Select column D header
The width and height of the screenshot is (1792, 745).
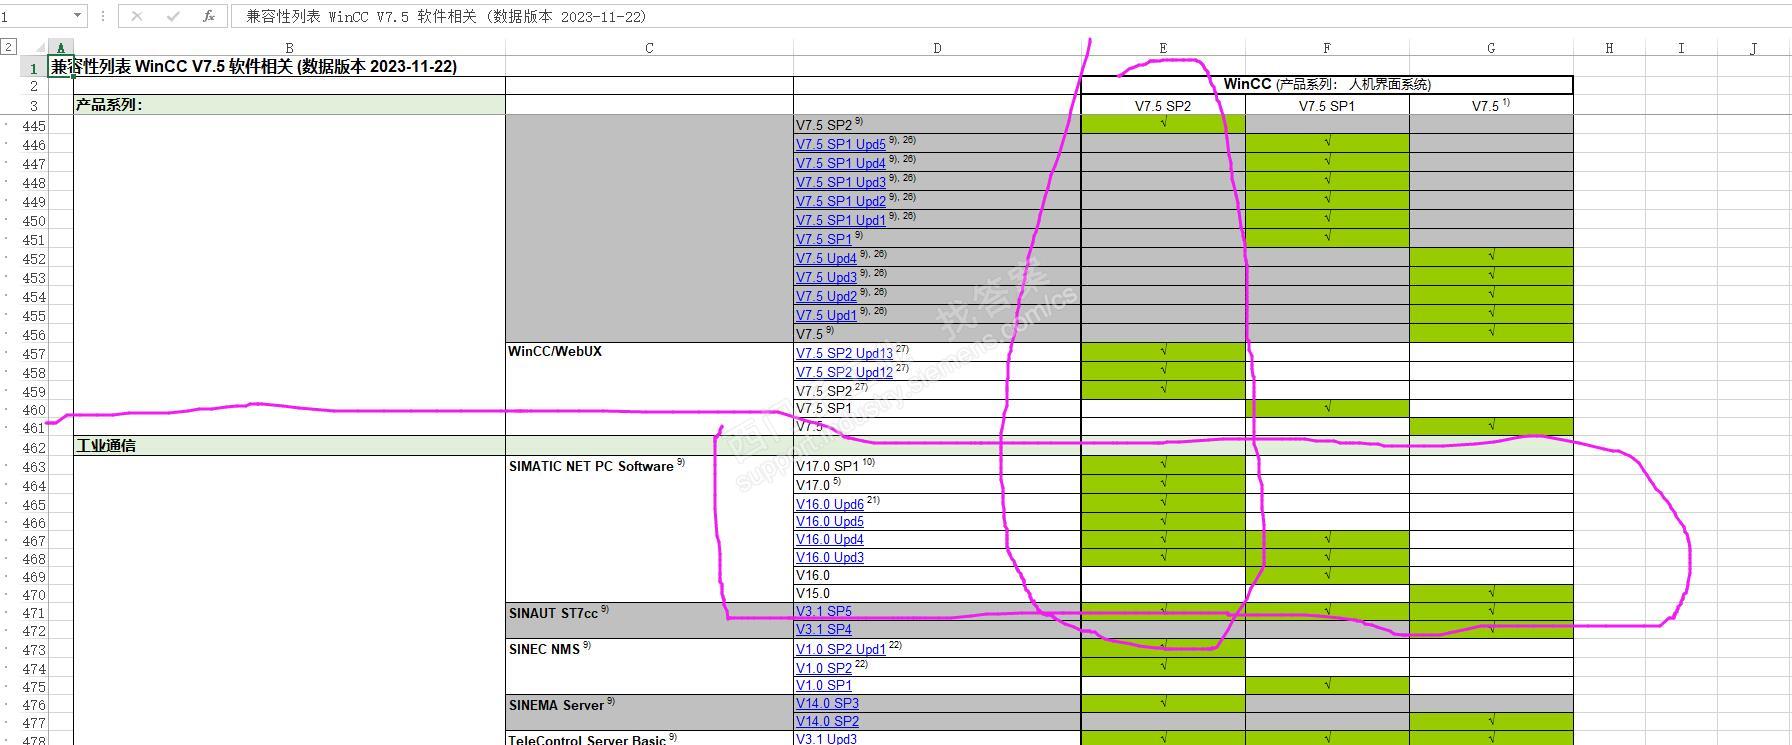click(937, 47)
